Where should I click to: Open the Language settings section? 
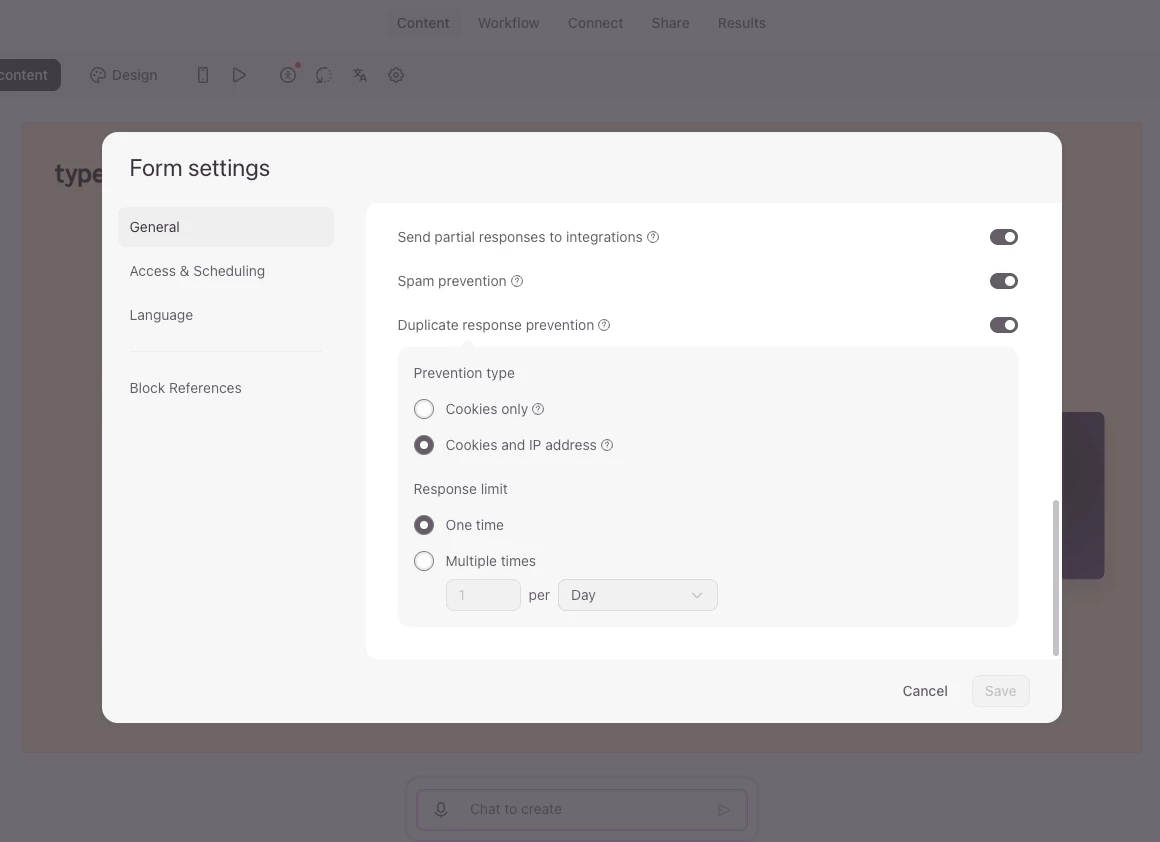161,315
